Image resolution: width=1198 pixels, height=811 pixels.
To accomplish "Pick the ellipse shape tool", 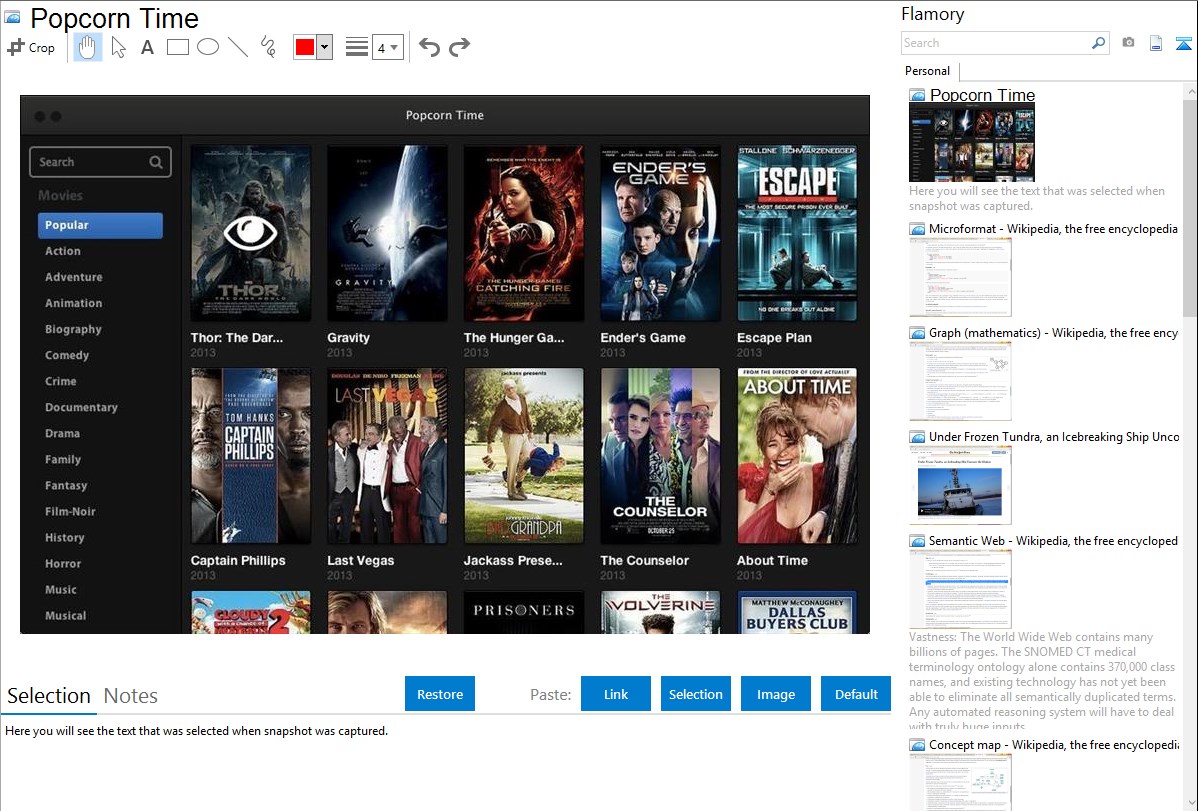I will click(x=208, y=47).
